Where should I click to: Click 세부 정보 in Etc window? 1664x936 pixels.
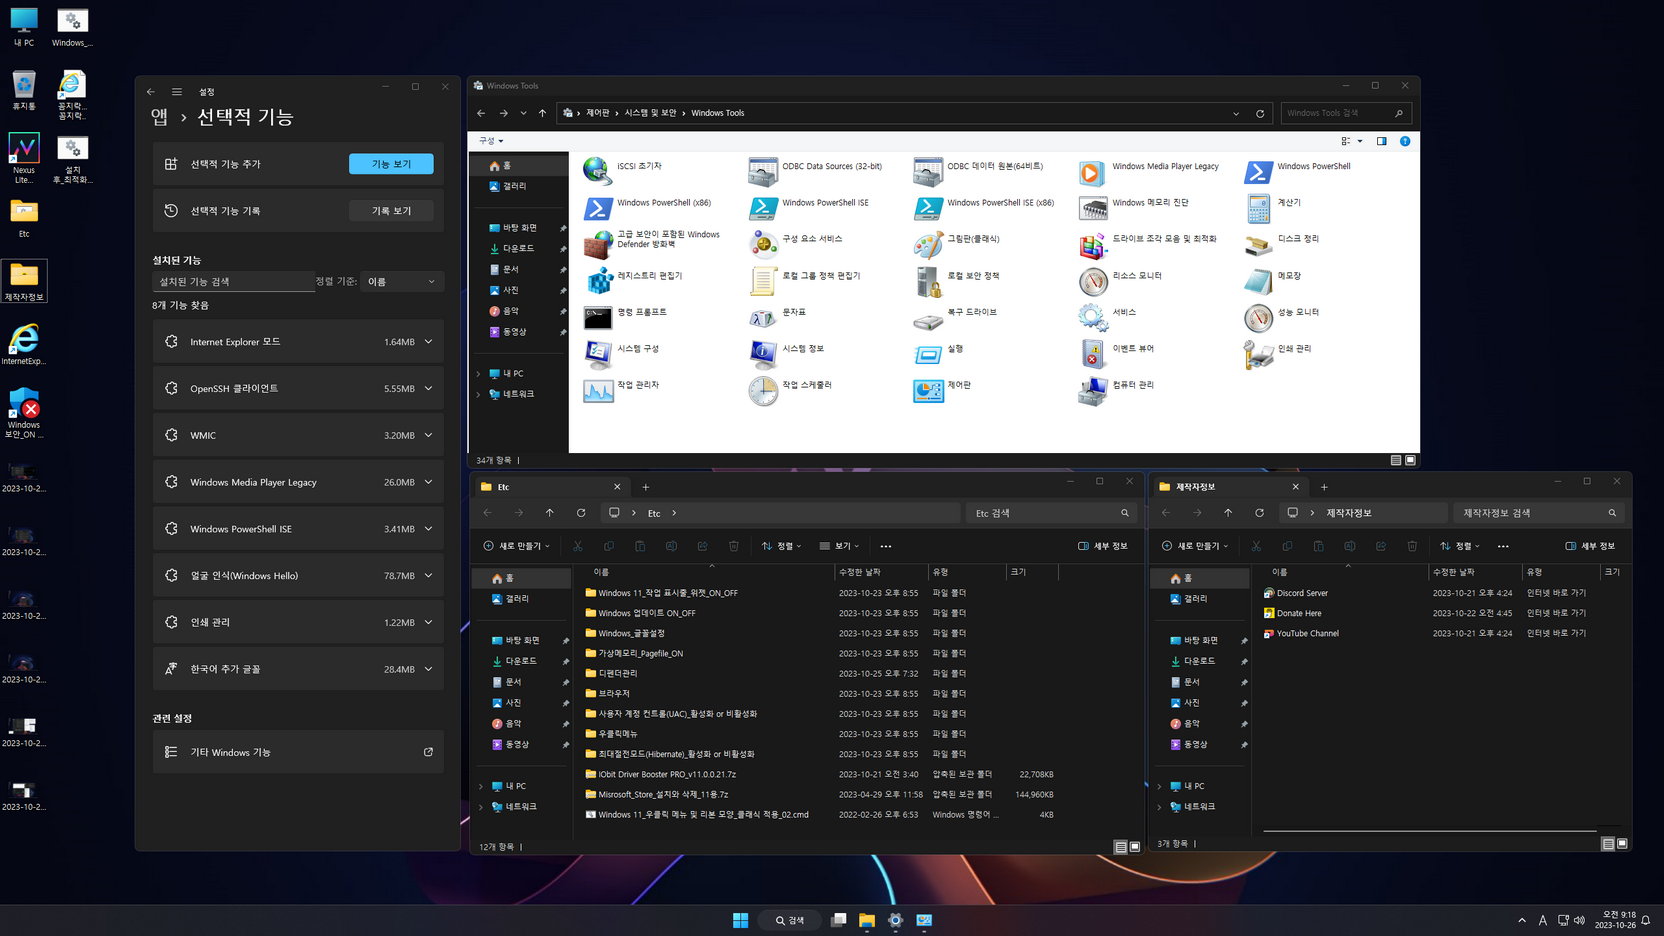tap(1103, 546)
